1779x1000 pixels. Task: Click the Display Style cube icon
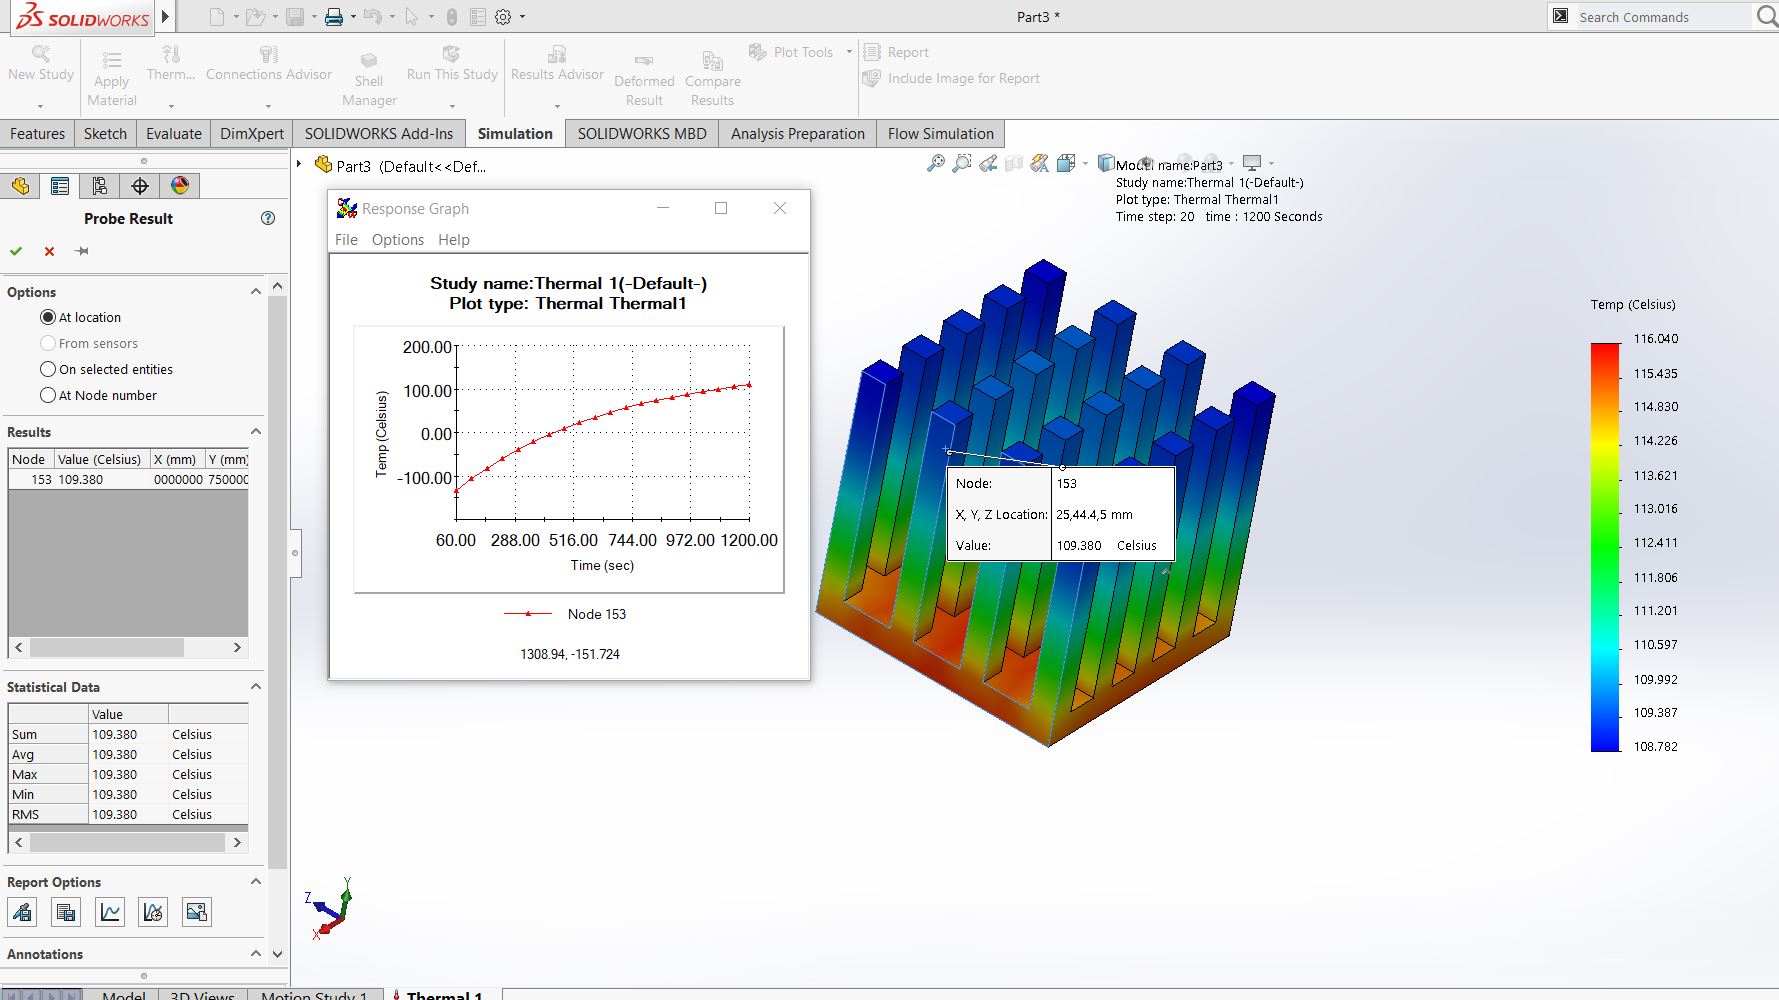[1106, 163]
